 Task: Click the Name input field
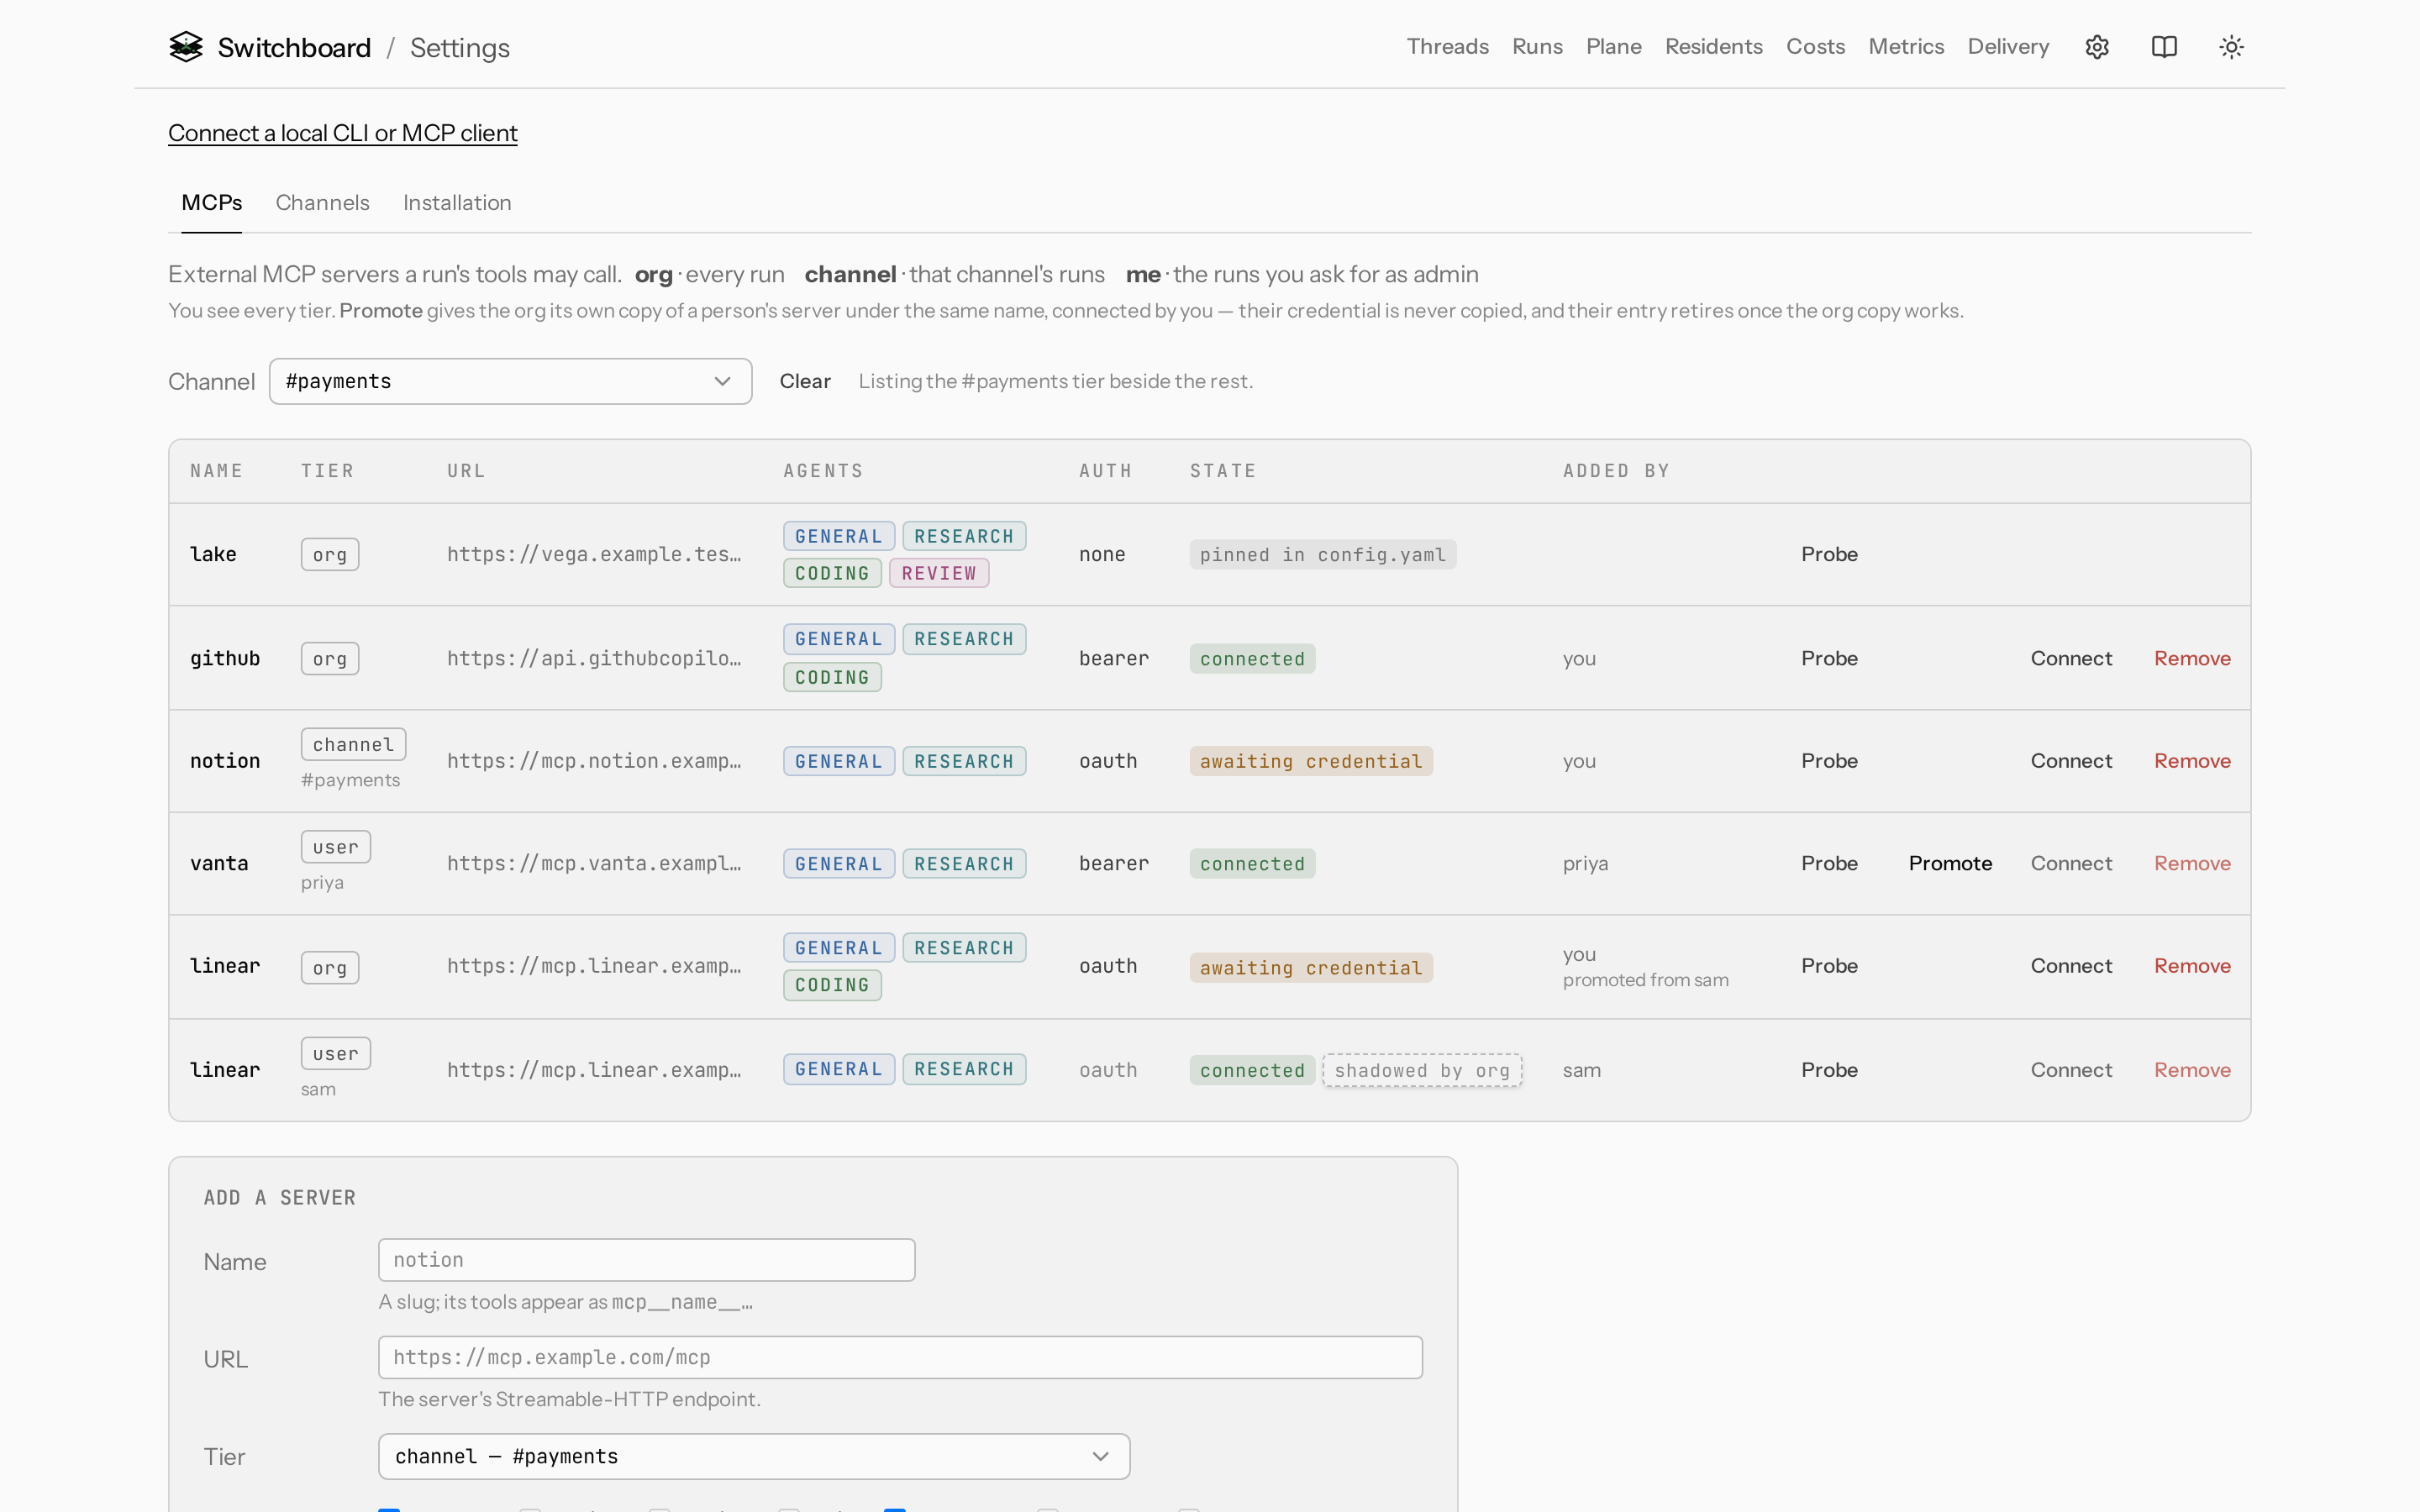pos(646,1260)
